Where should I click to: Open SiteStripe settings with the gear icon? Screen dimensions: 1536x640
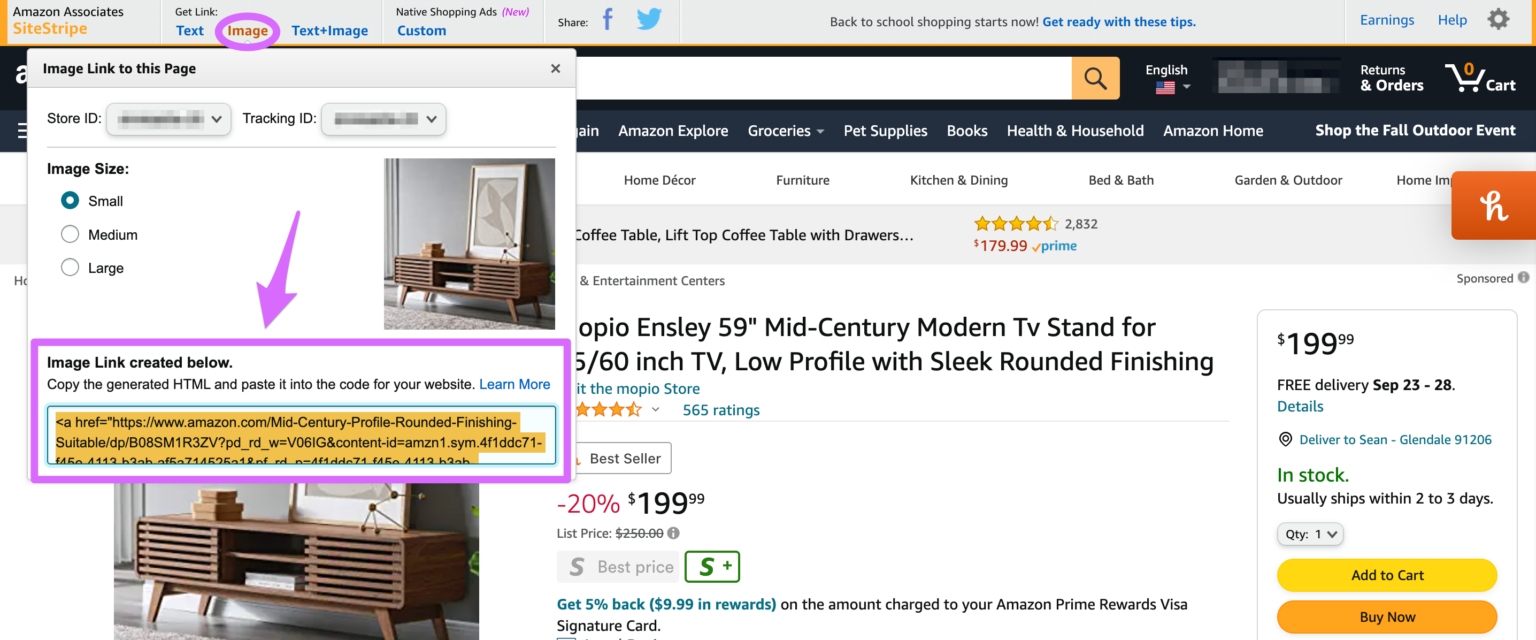tap(1498, 19)
